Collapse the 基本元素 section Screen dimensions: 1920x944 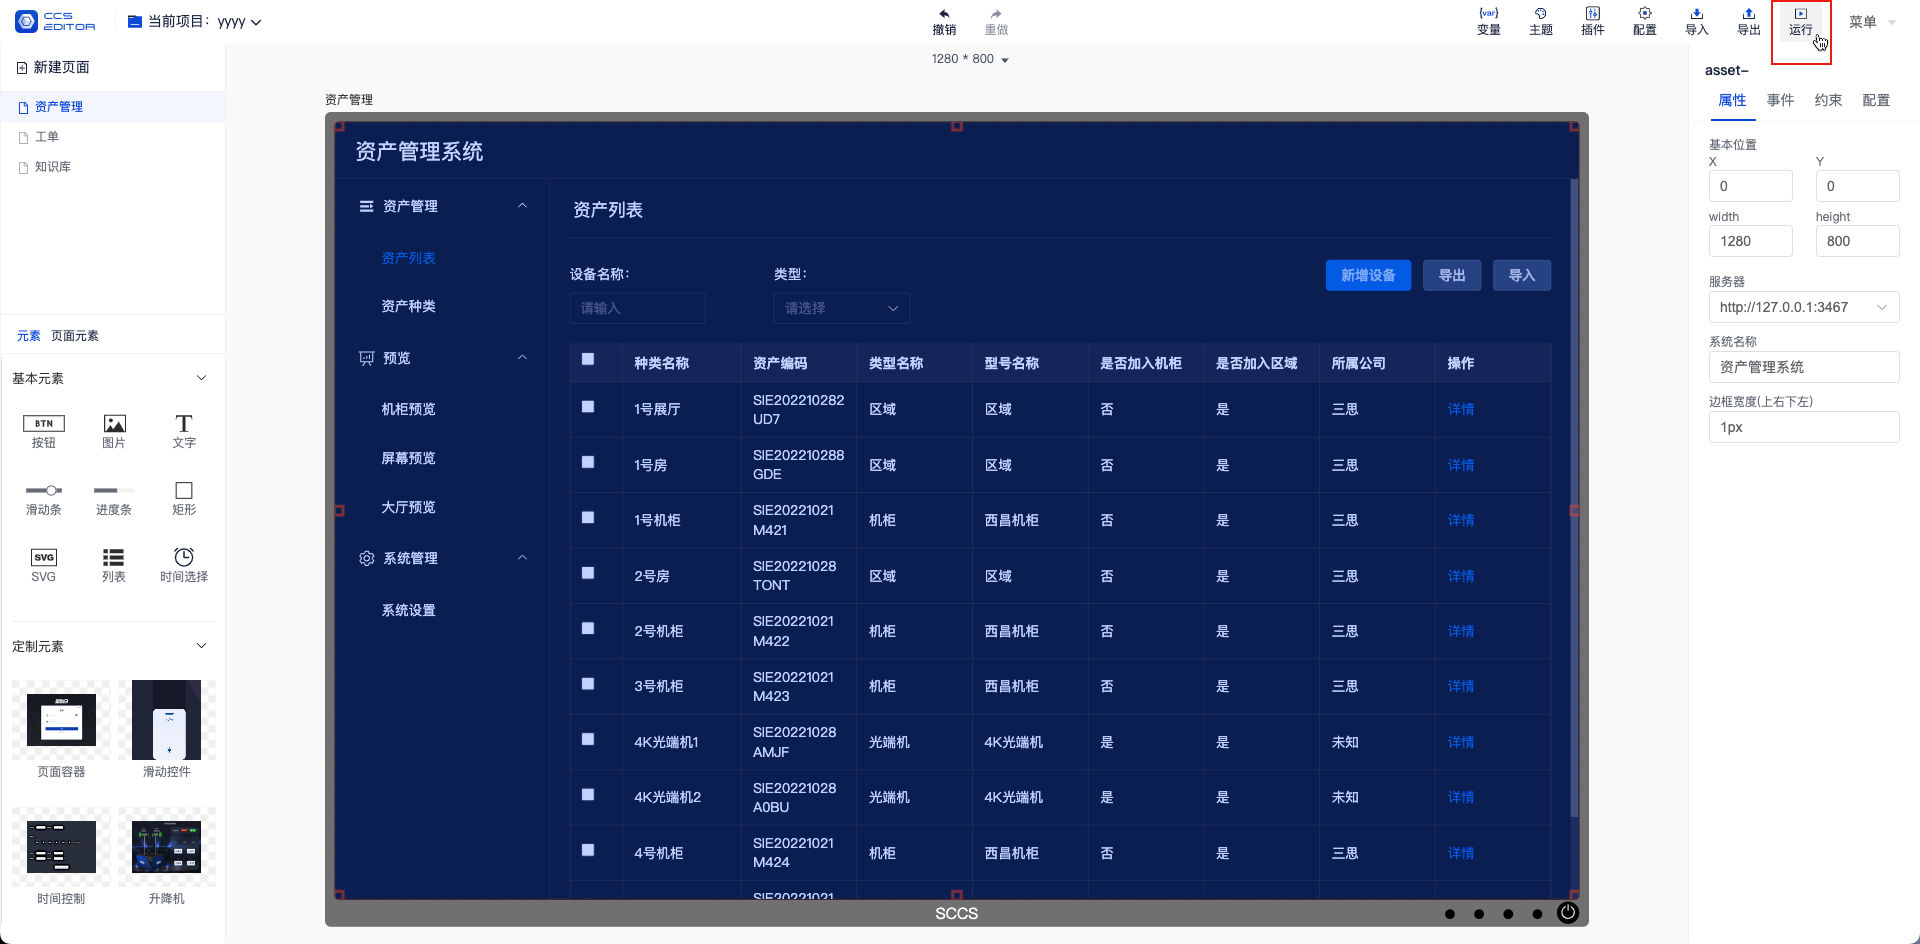pyautogui.click(x=201, y=378)
